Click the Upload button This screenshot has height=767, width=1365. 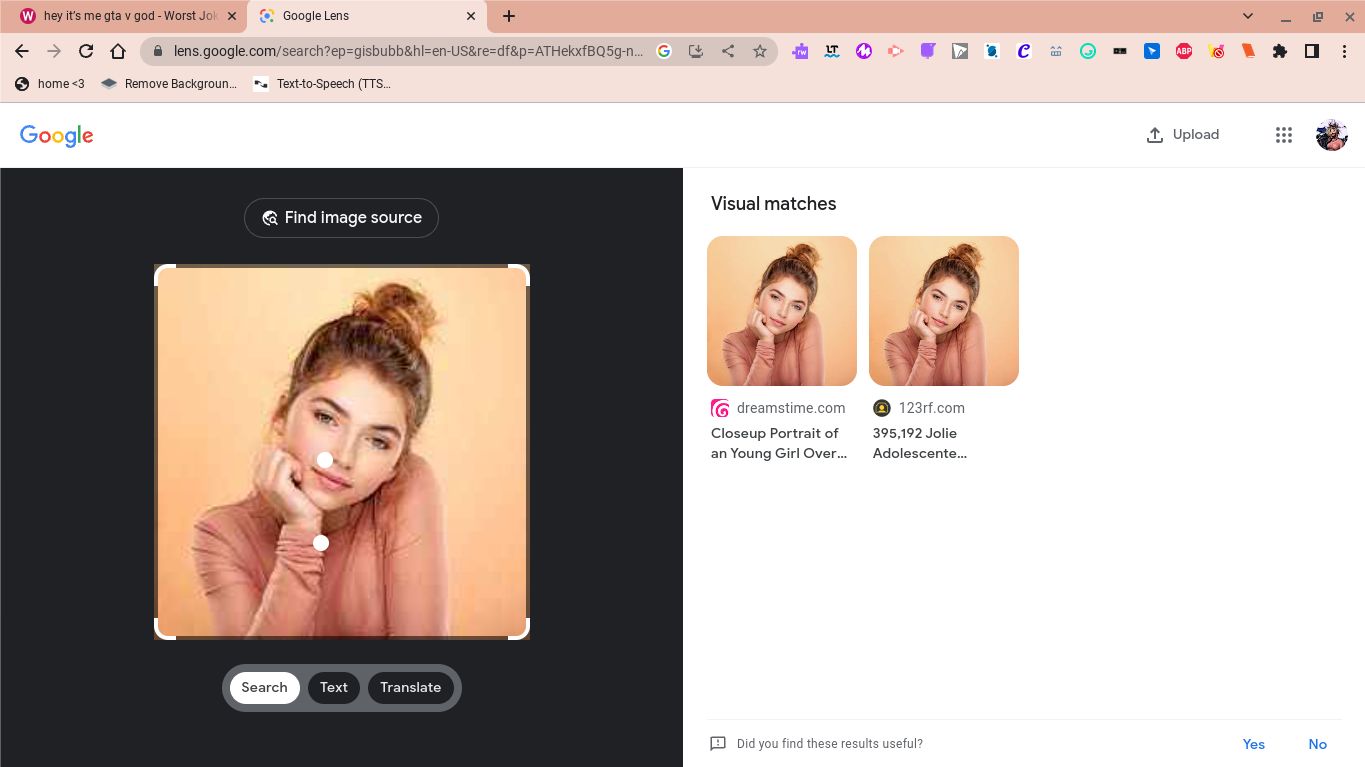[x=1182, y=135]
